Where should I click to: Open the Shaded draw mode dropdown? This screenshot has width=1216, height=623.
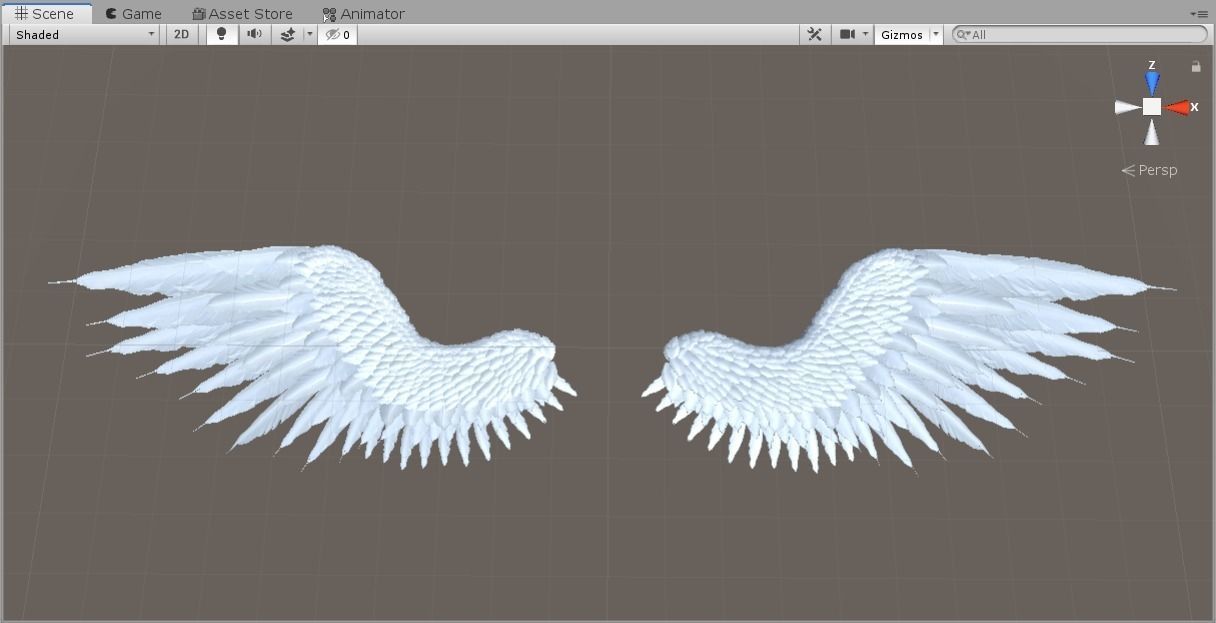[84, 34]
